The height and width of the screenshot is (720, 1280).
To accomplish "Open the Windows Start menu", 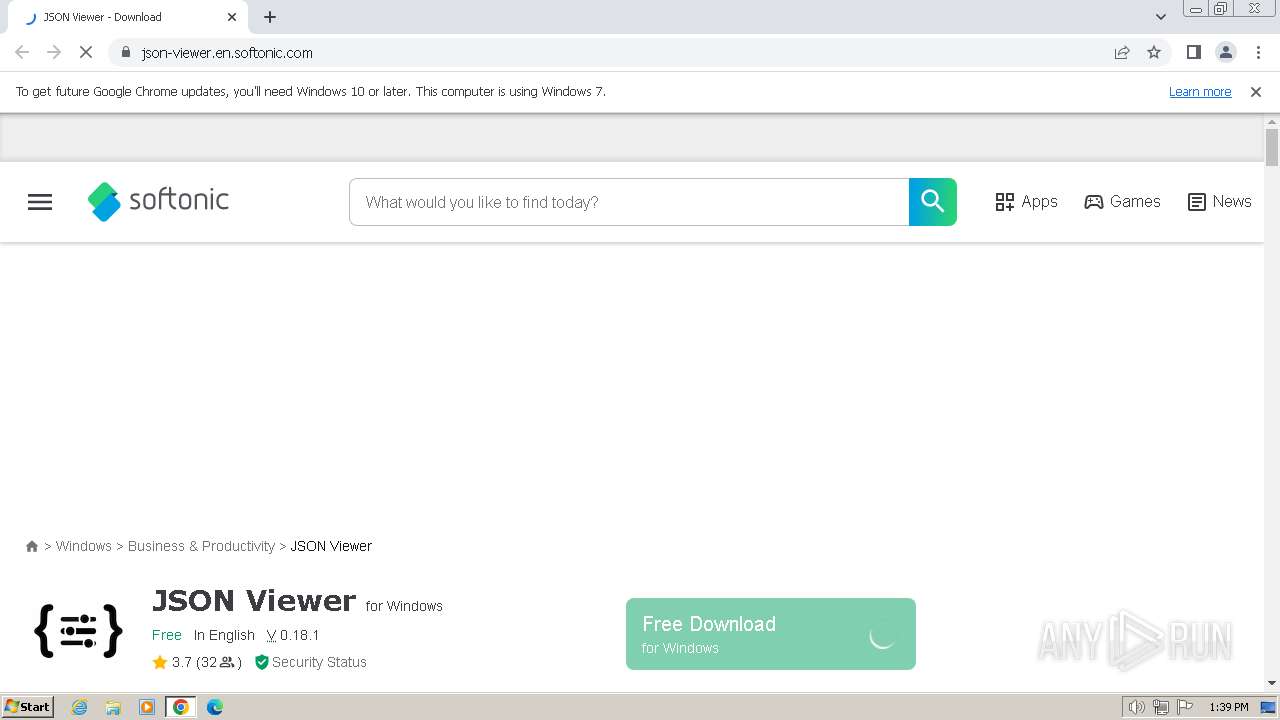I will click(x=28, y=707).
